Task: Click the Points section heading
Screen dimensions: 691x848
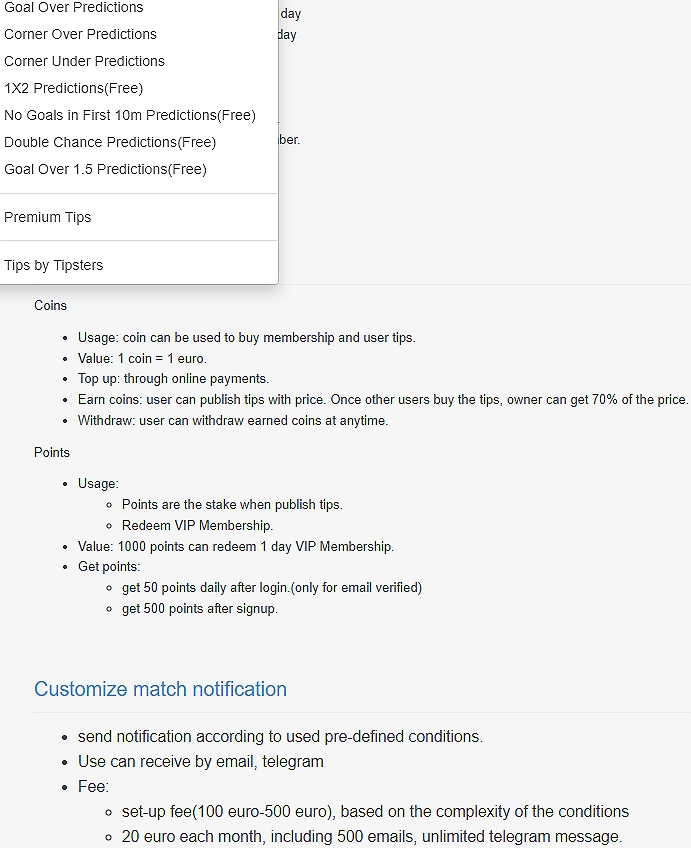Action: (x=52, y=452)
